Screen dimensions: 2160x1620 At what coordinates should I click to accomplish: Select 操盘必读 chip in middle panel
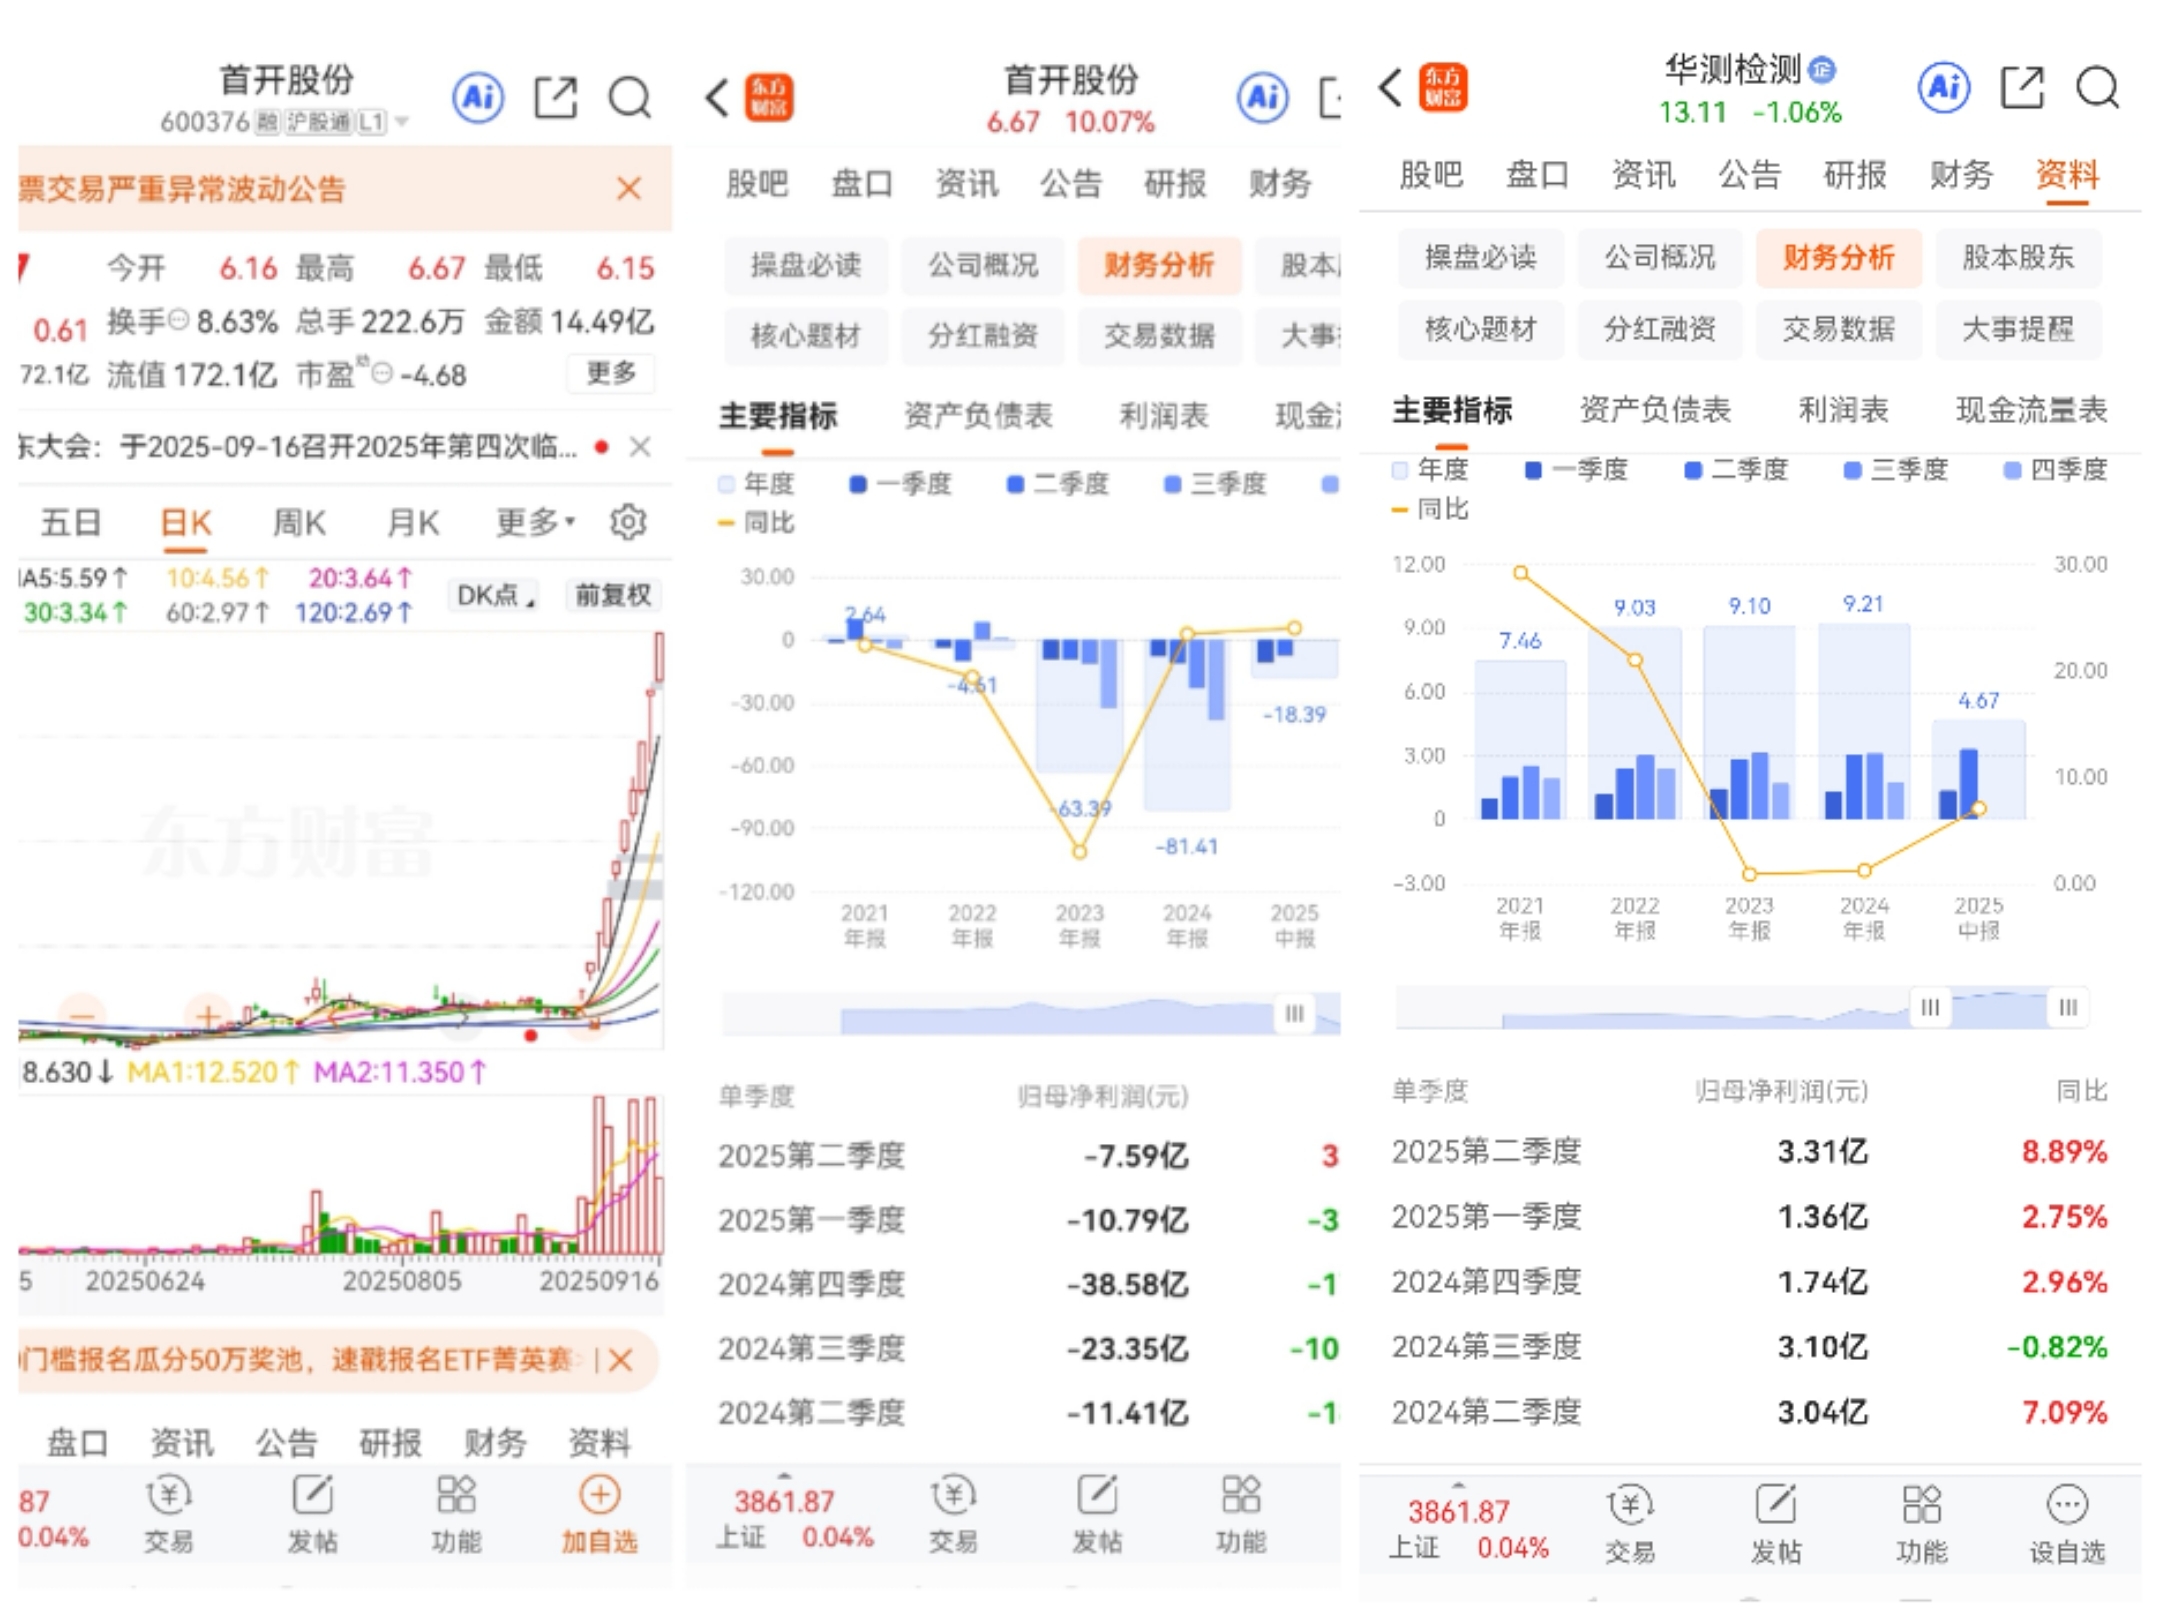[x=806, y=265]
